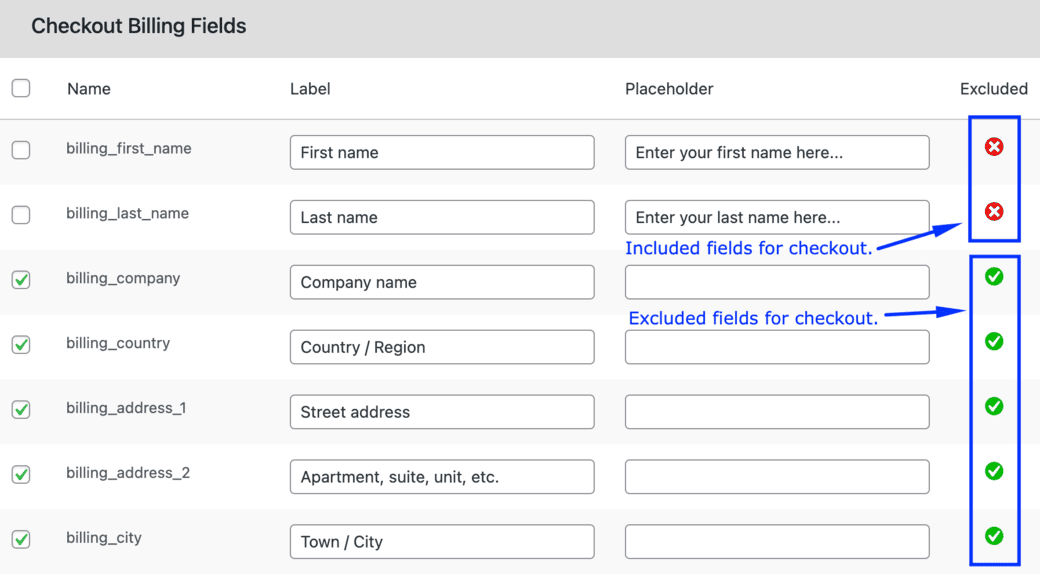Viewport: 1040px width, 577px height.
Task: Toggle the select-all checkbox in header
Action: [x=21, y=88]
